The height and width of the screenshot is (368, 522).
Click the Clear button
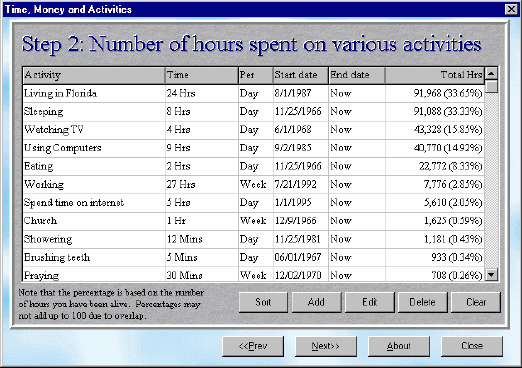point(476,302)
